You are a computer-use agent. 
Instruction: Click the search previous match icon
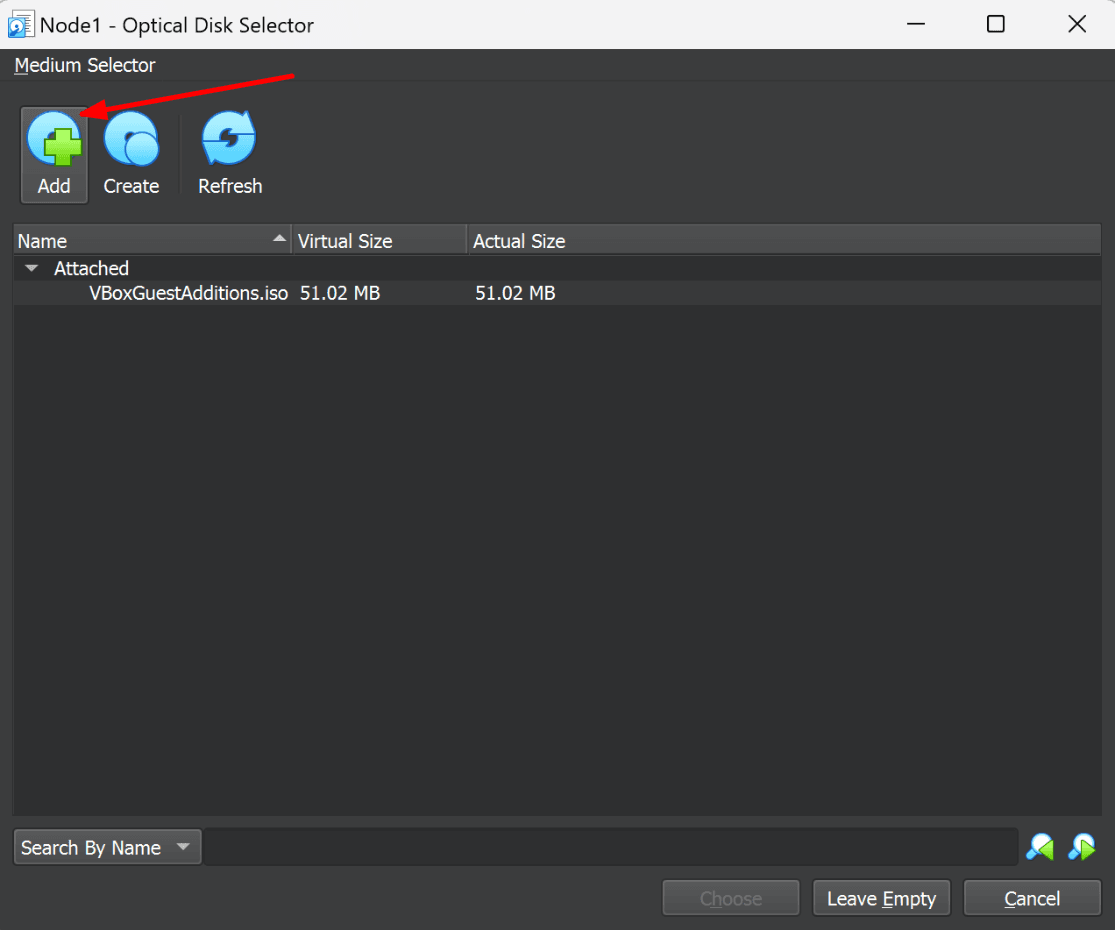(x=1039, y=847)
